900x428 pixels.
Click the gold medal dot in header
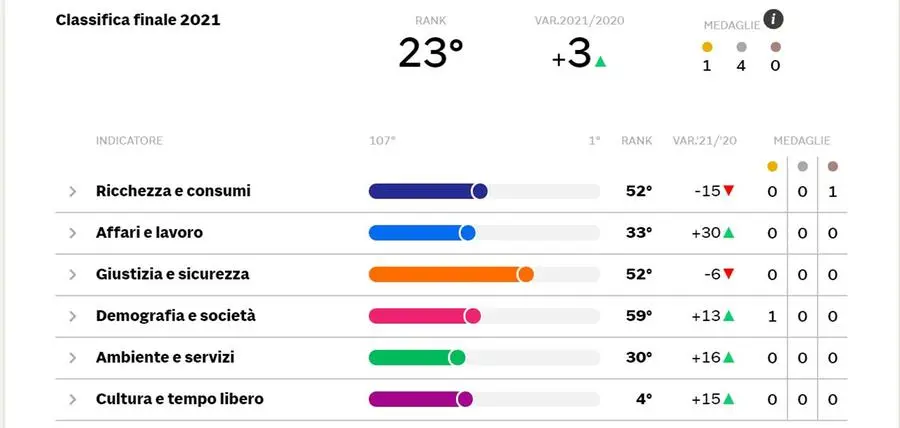707,47
